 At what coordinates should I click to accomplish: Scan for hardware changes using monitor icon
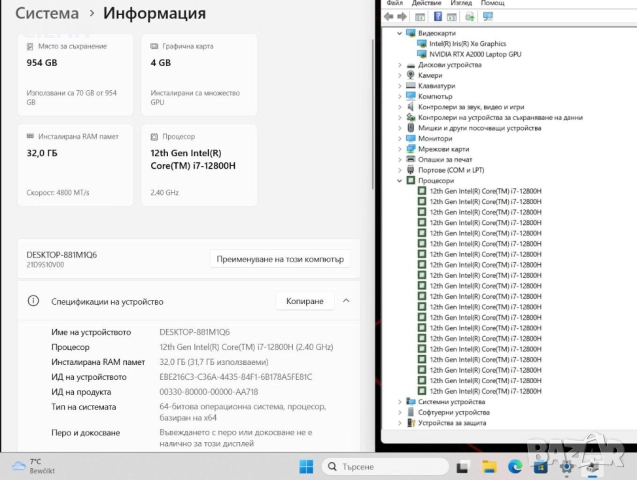tap(488, 17)
